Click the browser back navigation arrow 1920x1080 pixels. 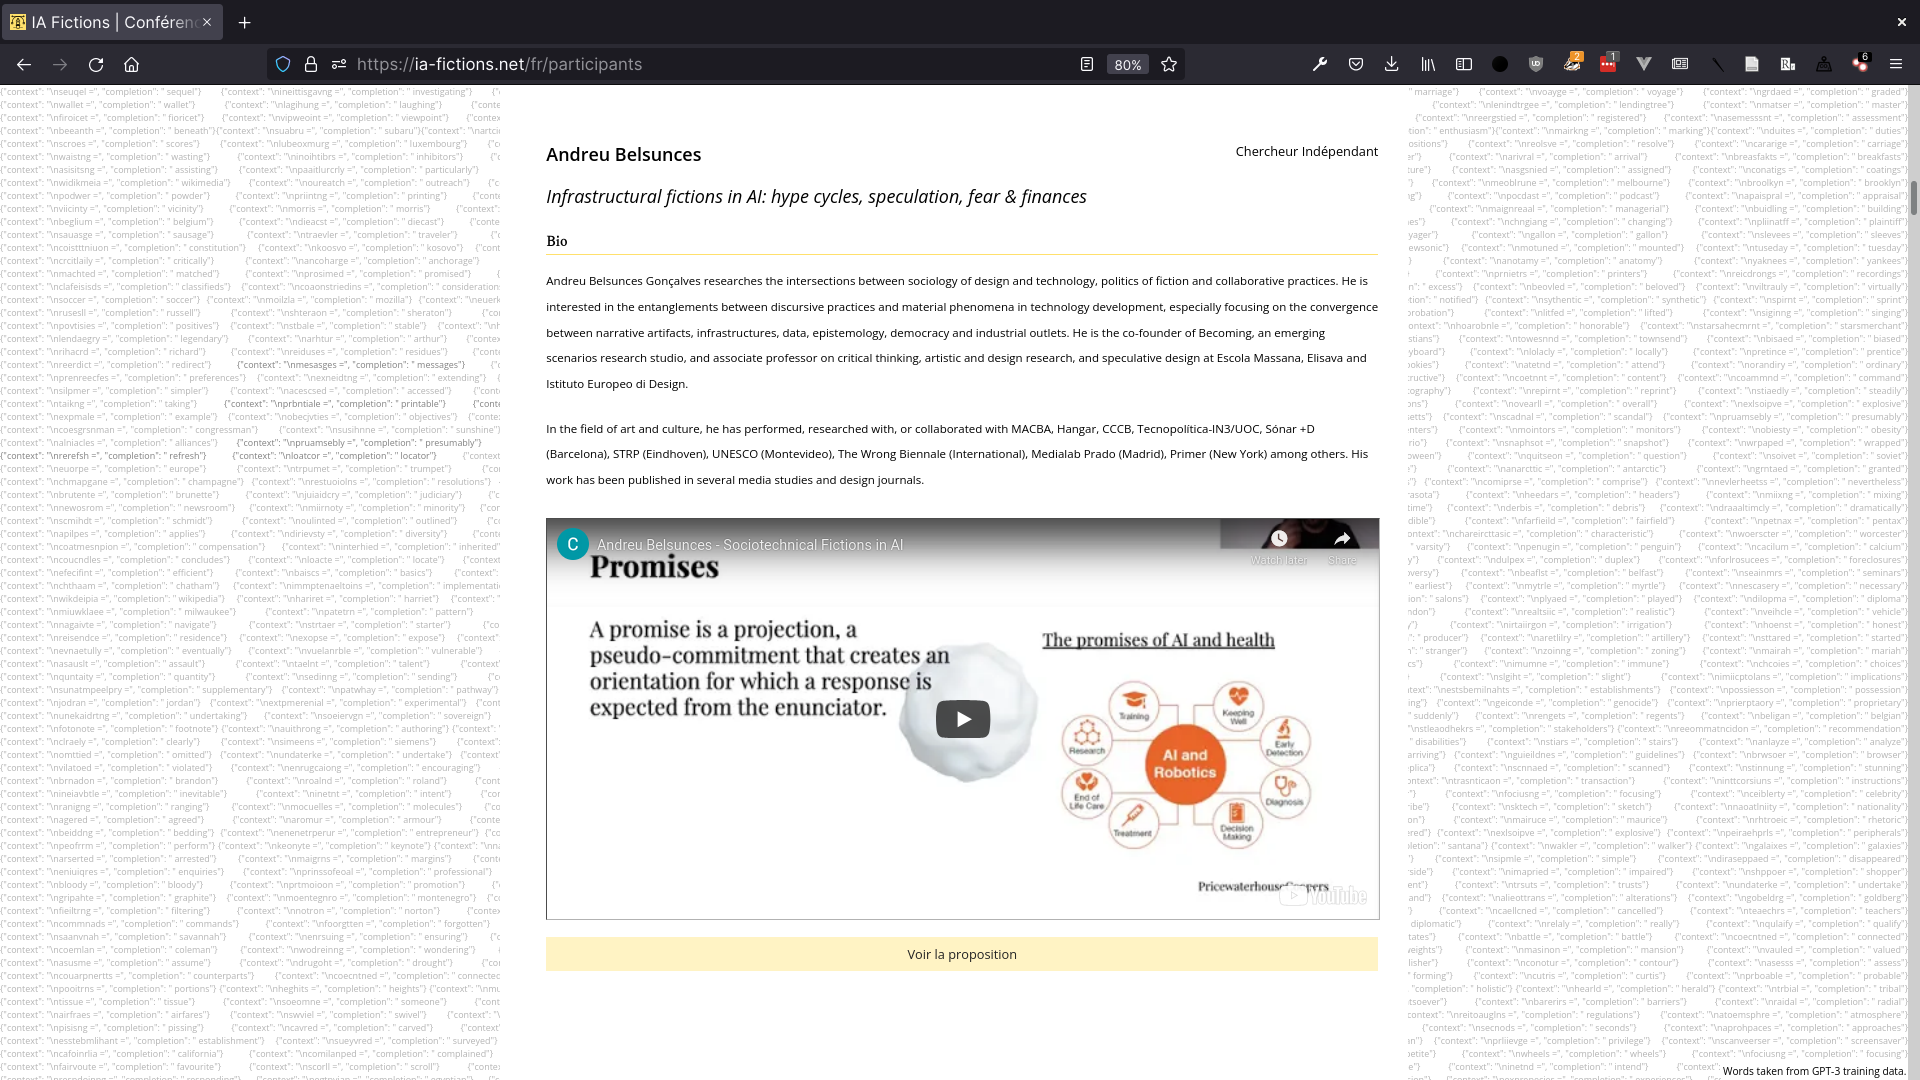(24, 65)
